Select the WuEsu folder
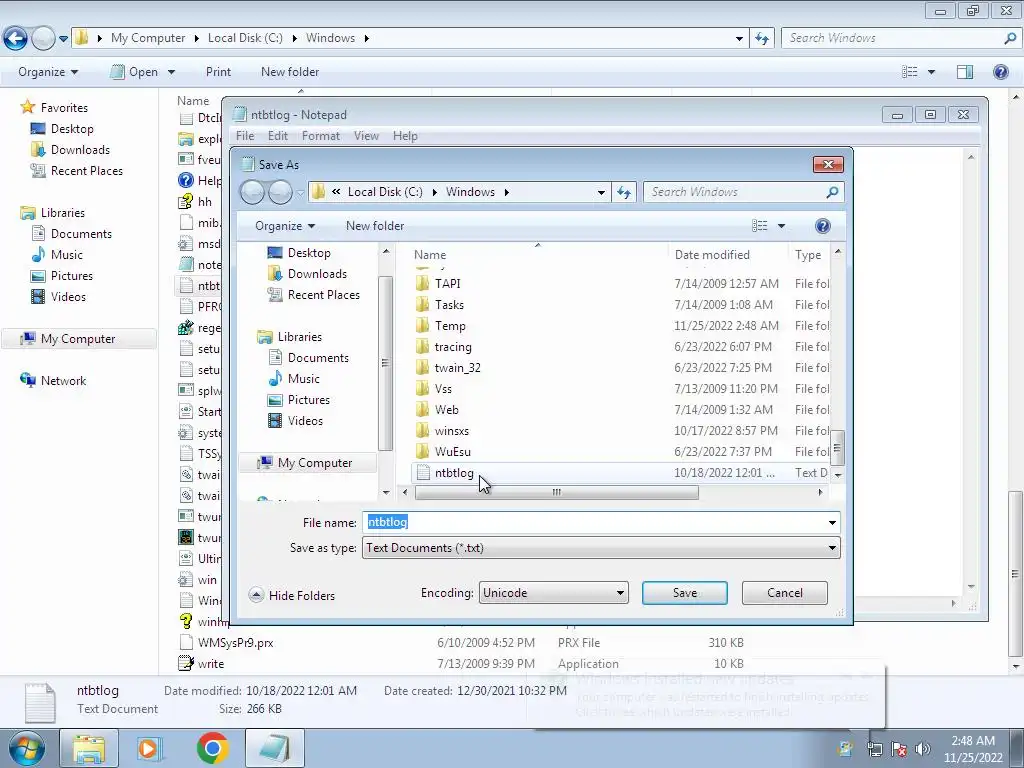The width and height of the screenshot is (1024, 768). click(x=453, y=452)
